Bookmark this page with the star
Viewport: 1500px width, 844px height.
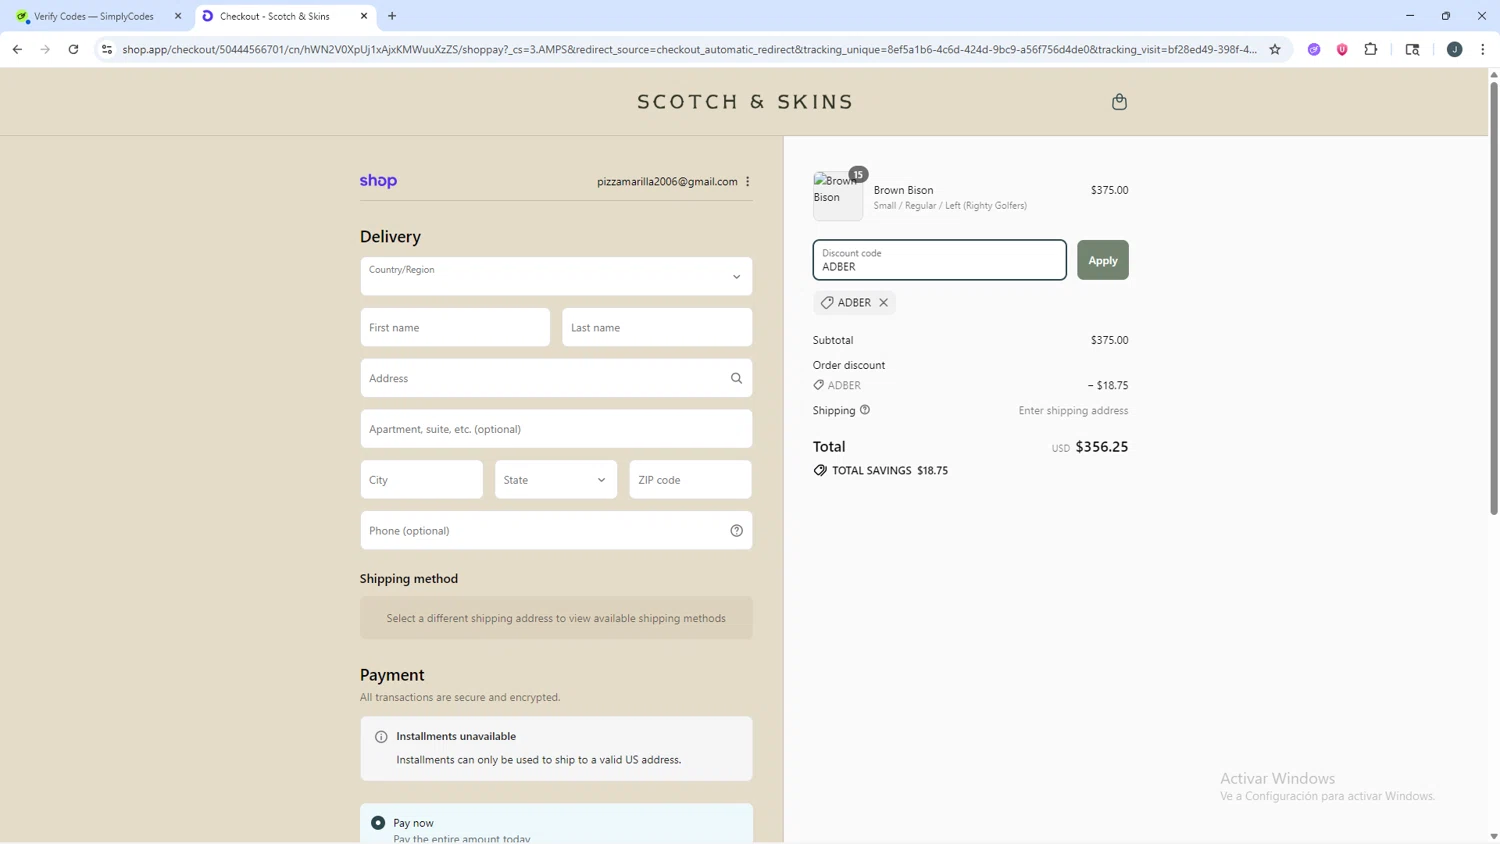point(1275,49)
